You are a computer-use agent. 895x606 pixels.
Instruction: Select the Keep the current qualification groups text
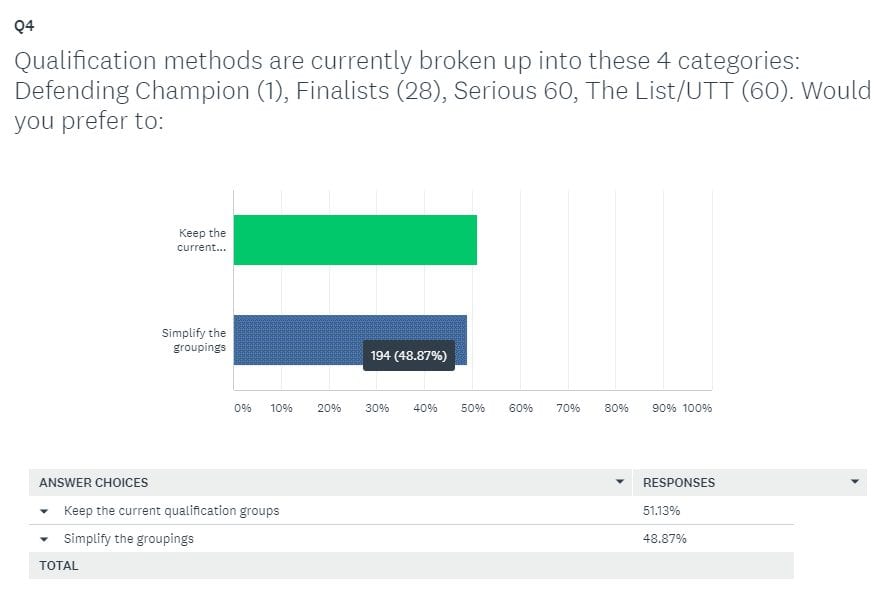coord(171,511)
